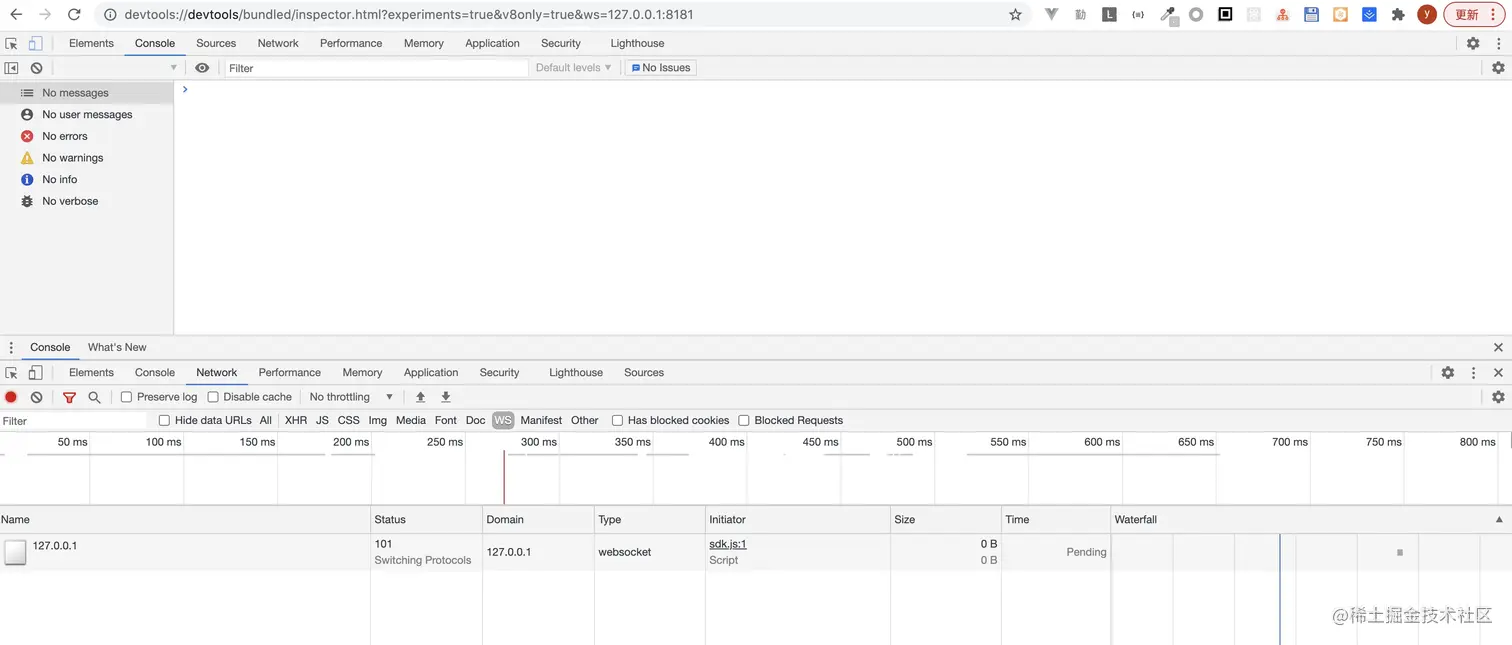Clear the network log

(x=36, y=397)
